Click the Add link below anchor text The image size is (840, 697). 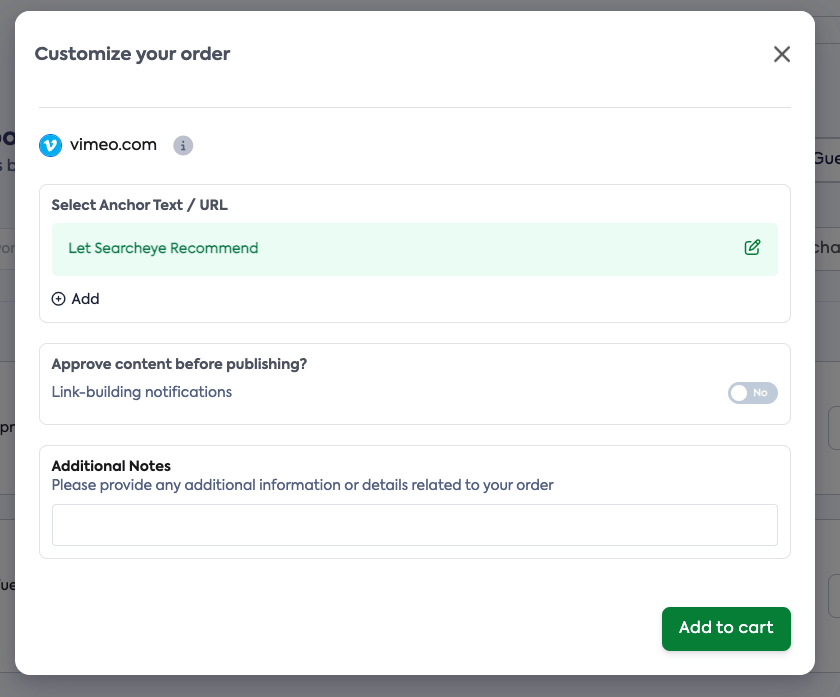[87, 298]
